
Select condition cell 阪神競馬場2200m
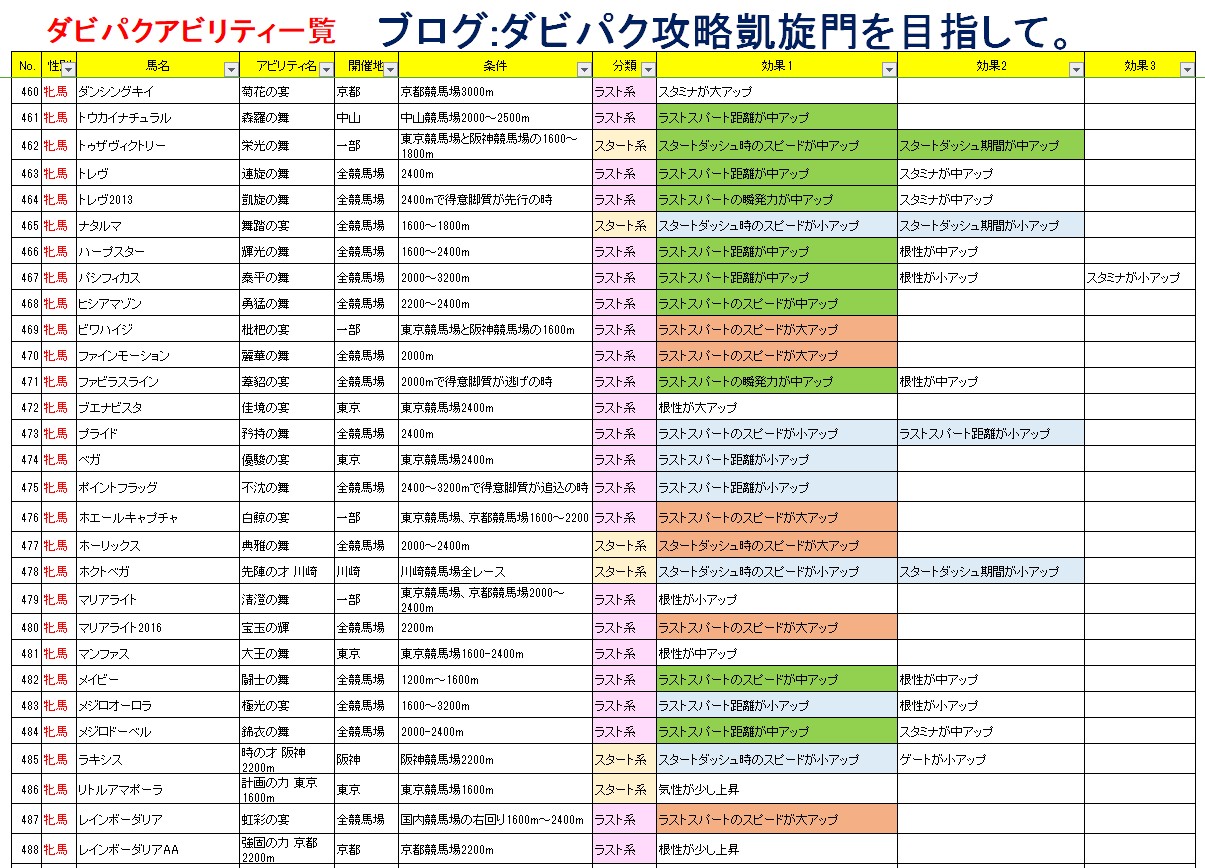[x=495, y=759]
